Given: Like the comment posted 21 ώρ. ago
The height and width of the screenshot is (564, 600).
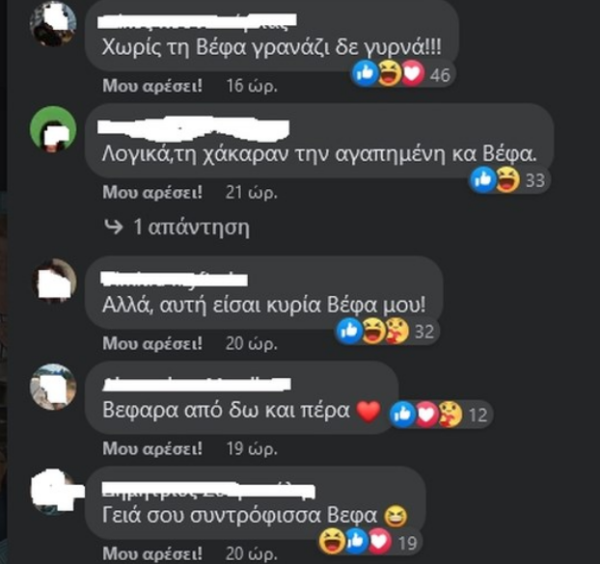Looking at the screenshot, I should (152, 192).
